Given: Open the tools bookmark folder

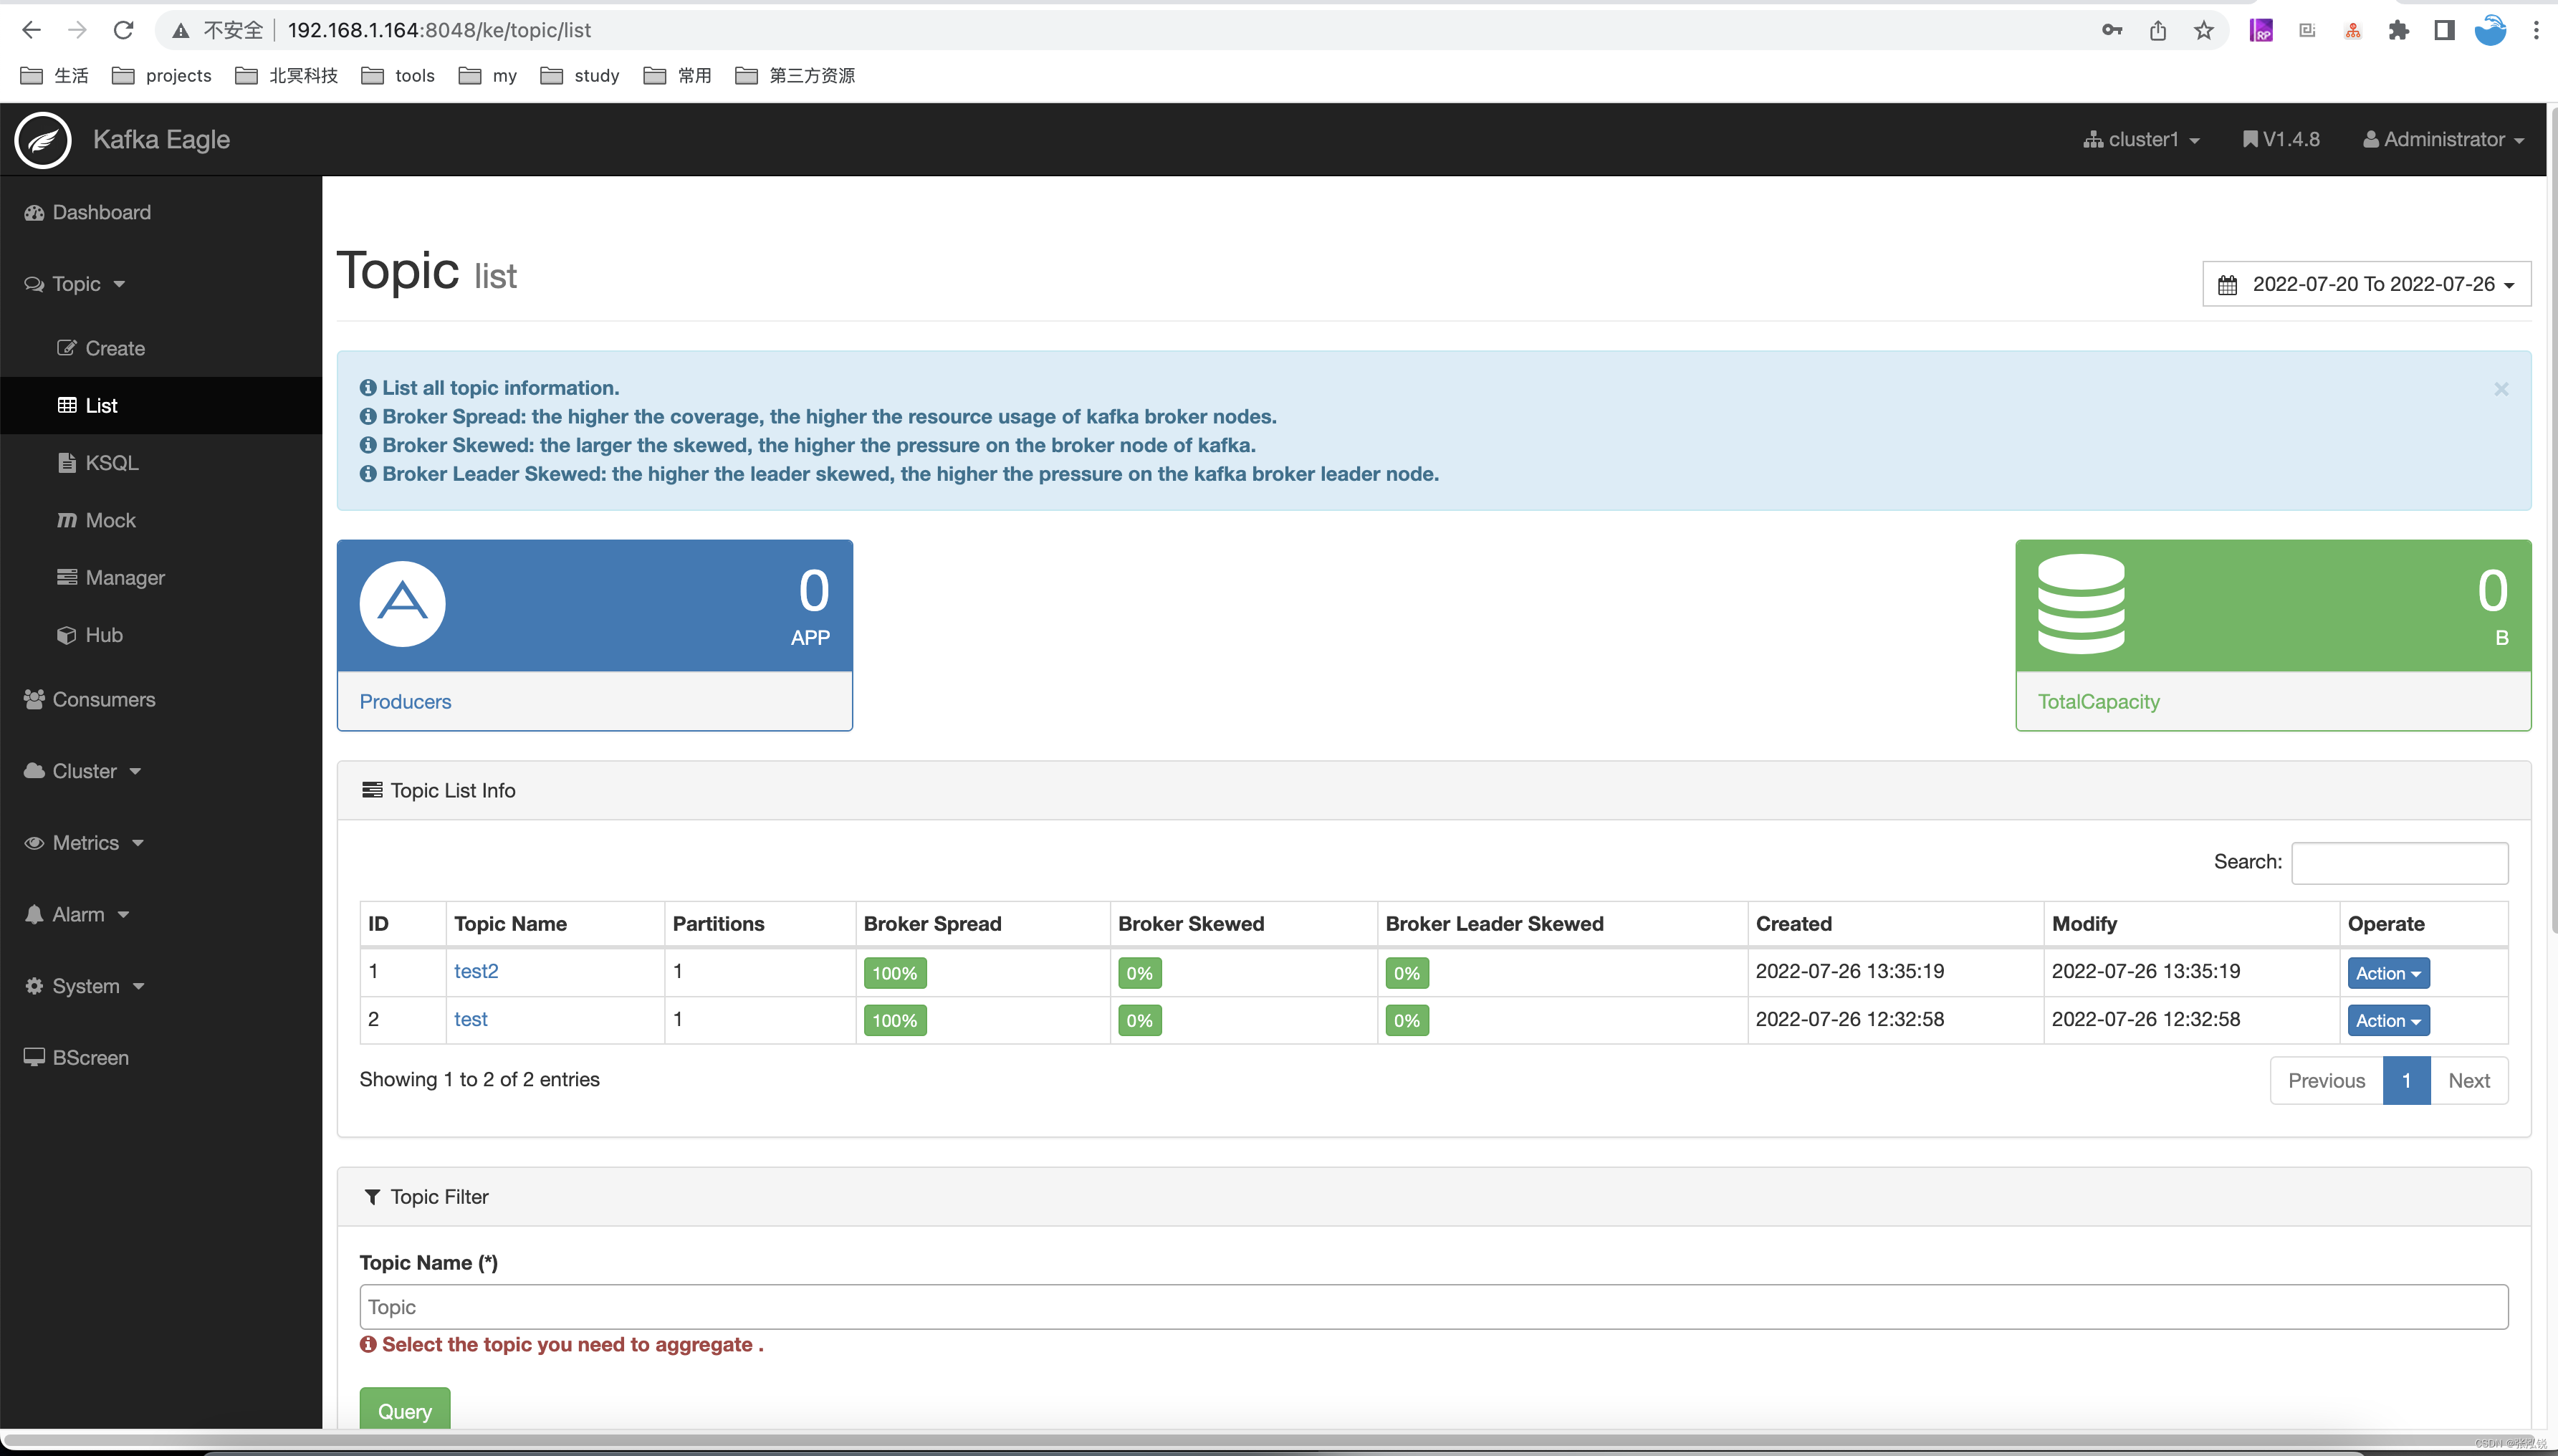Looking at the screenshot, I should click(398, 76).
